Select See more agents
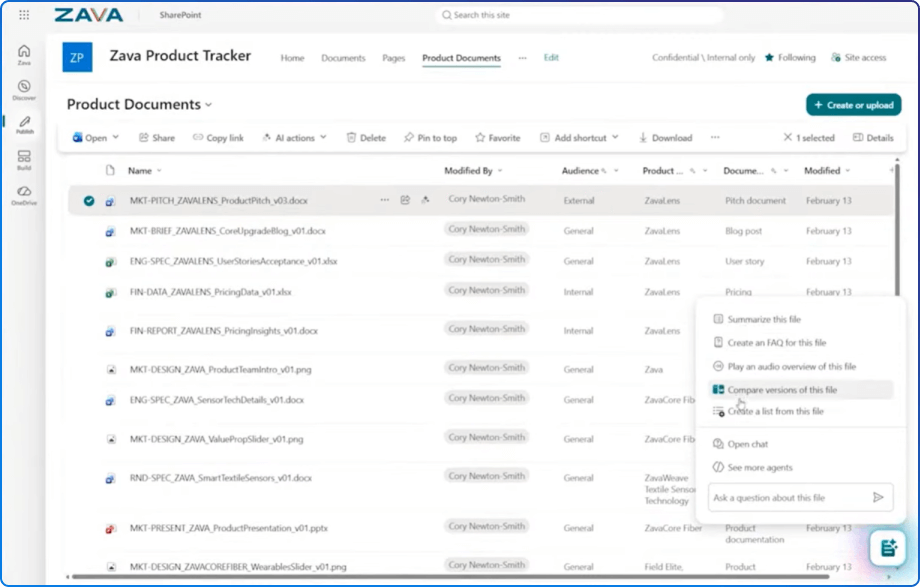 coord(800,468)
